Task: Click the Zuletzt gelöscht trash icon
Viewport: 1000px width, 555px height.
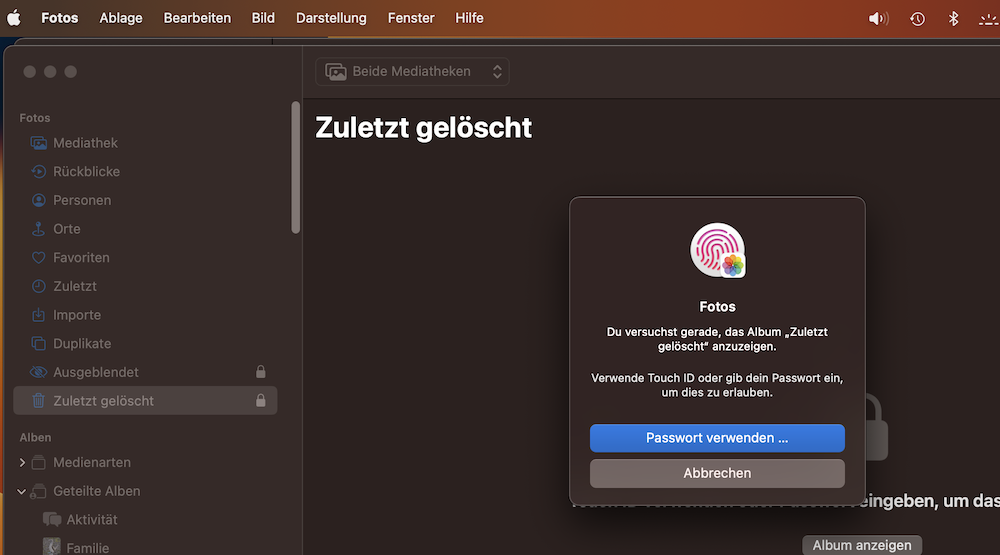Action: coord(38,401)
